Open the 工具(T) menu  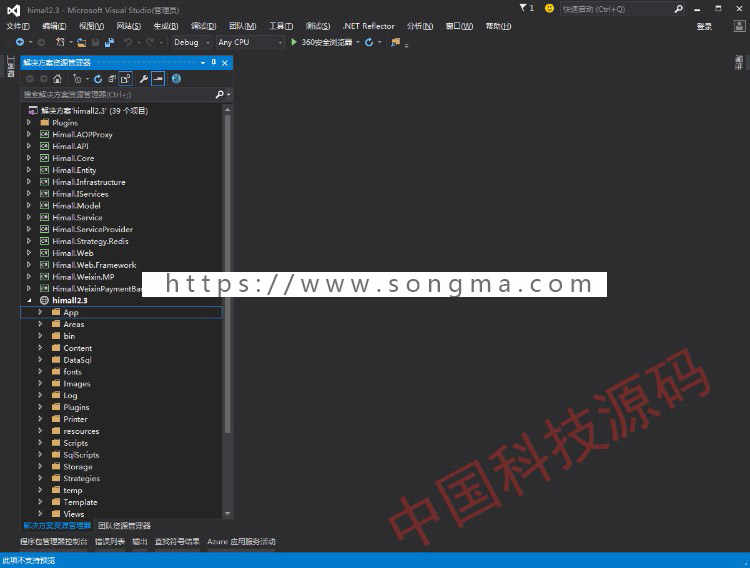click(281, 26)
